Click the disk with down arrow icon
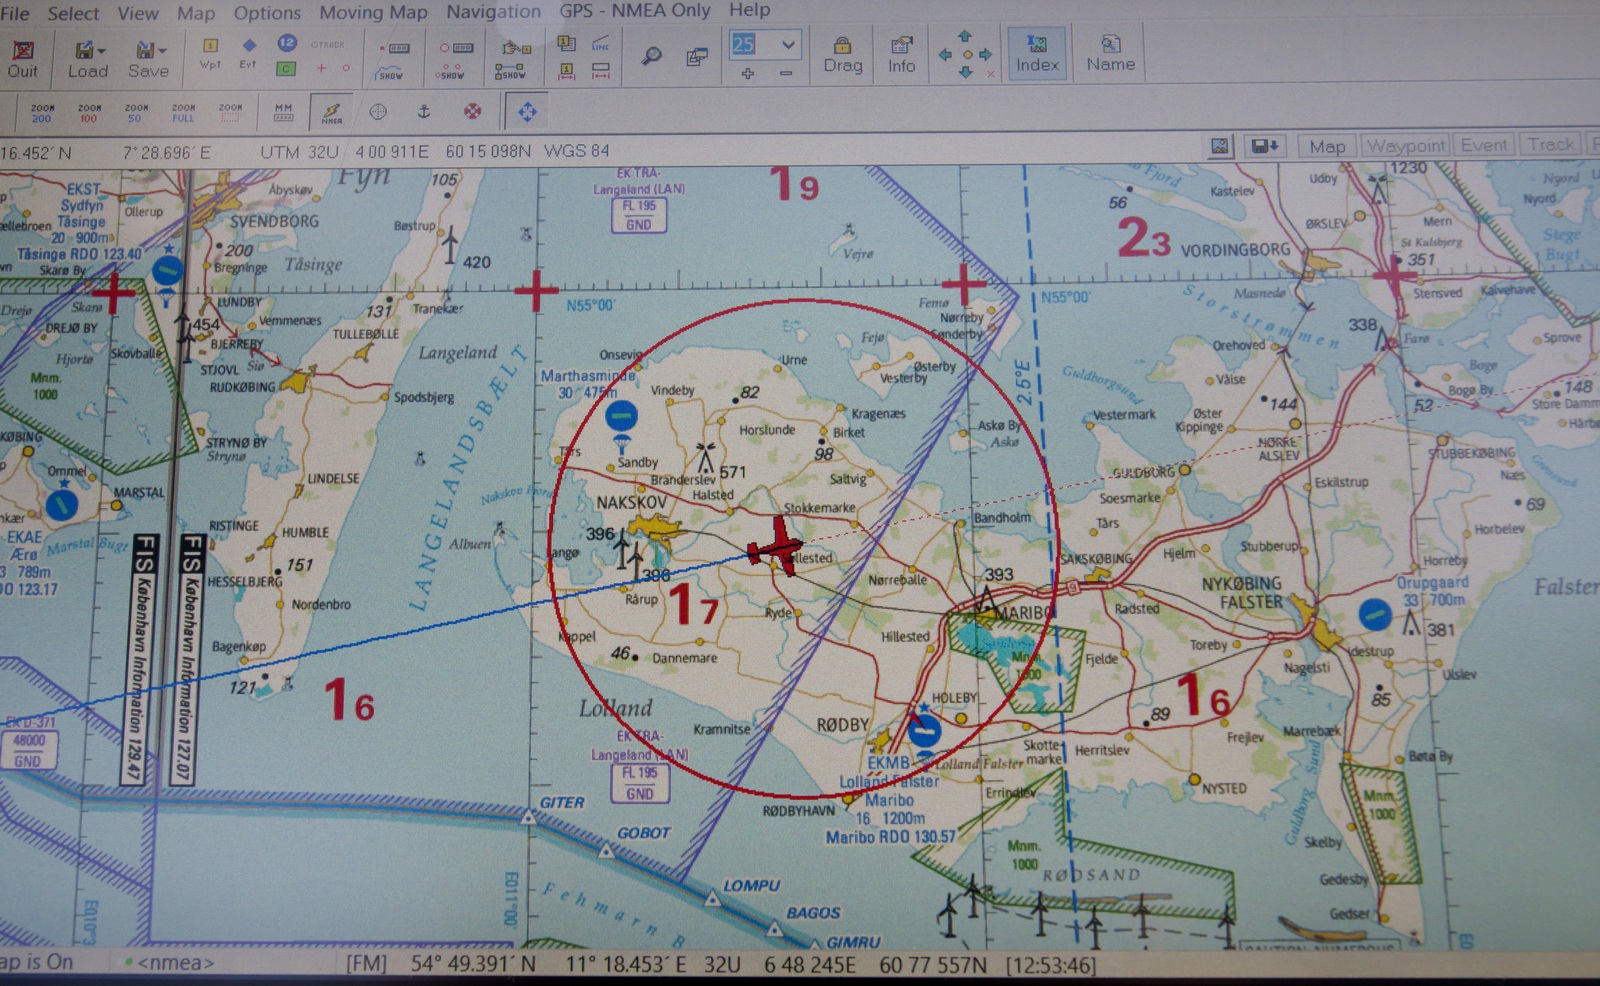Viewport: 1600px width, 986px height. 1265,146
